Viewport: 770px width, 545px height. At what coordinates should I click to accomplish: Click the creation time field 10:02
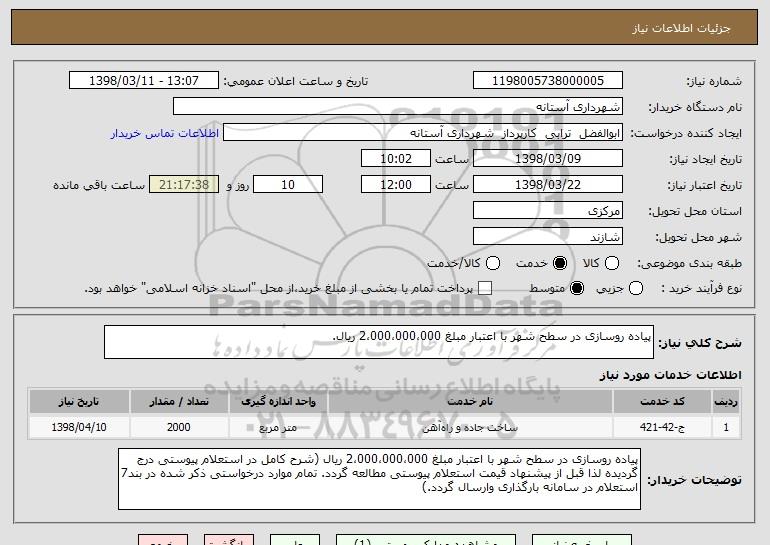pyautogui.click(x=396, y=159)
